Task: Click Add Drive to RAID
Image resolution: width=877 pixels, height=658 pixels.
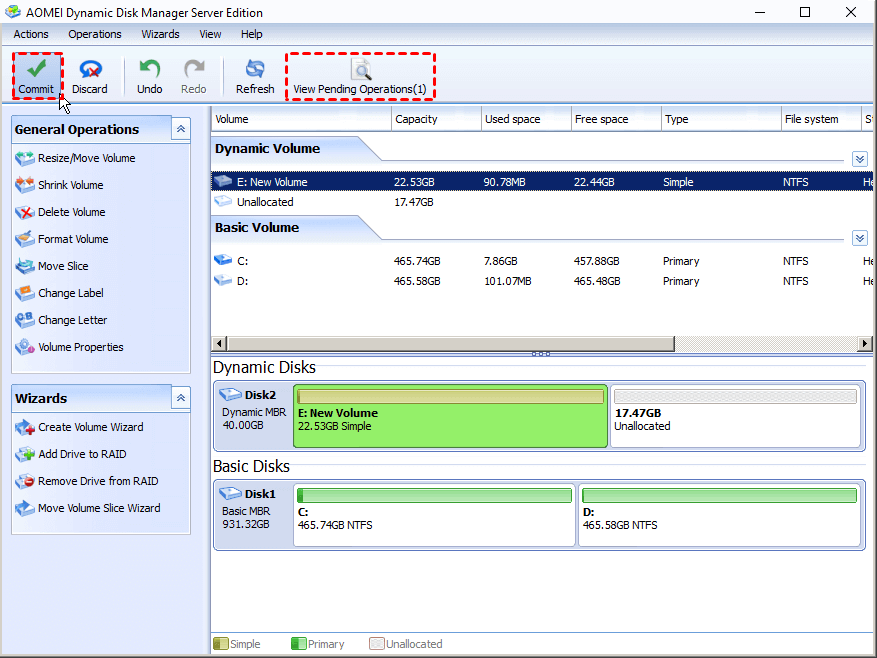Action: tap(82, 454)
